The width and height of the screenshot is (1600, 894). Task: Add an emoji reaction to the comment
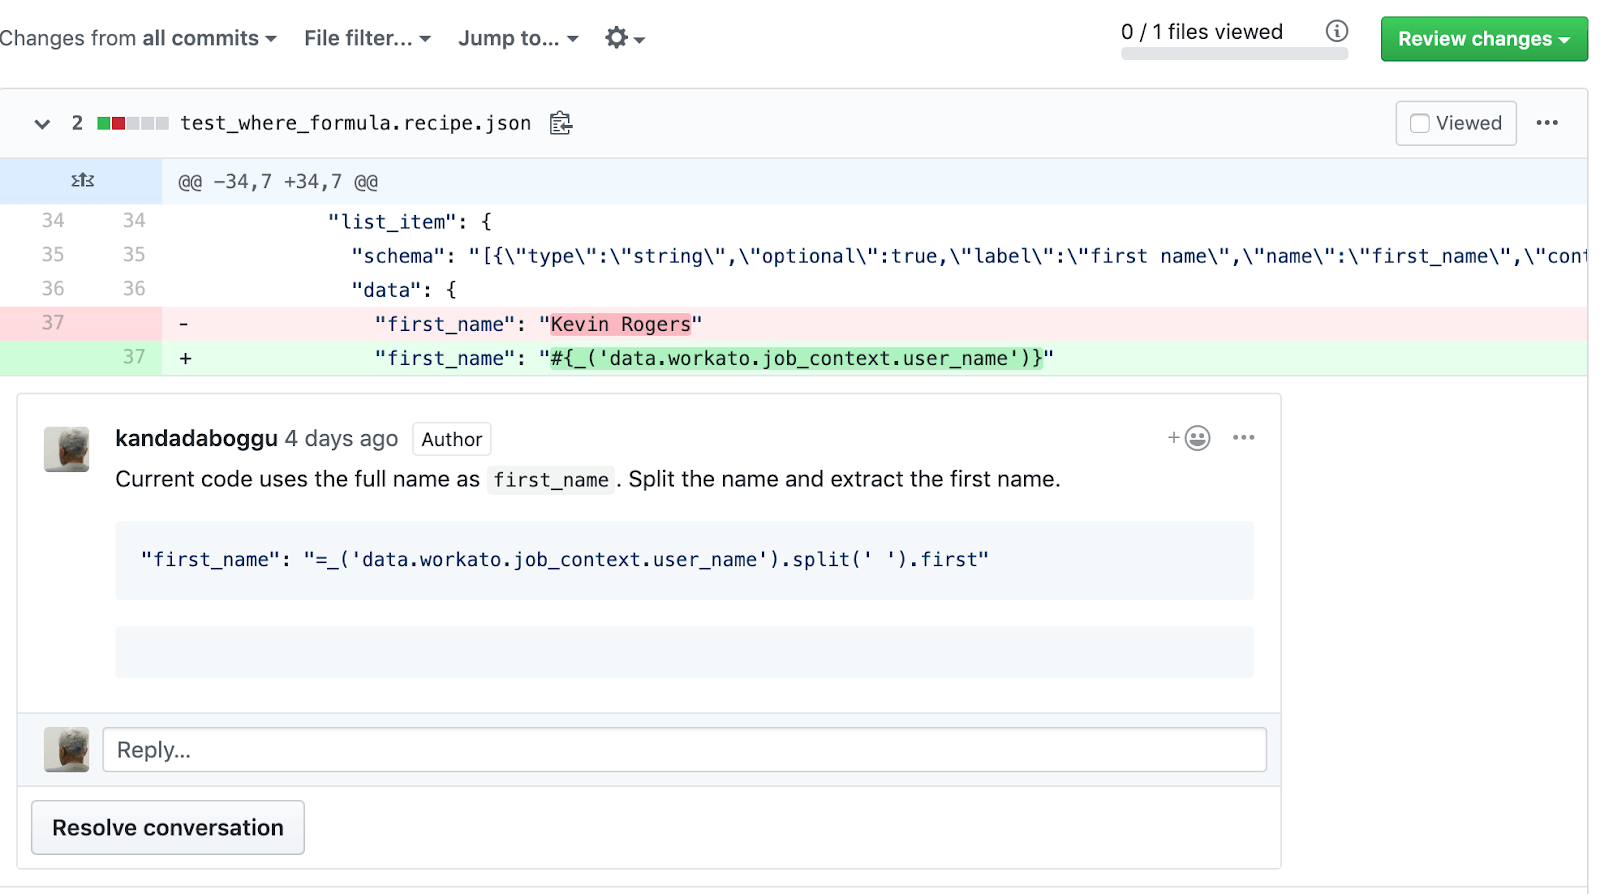[1189, 438]
